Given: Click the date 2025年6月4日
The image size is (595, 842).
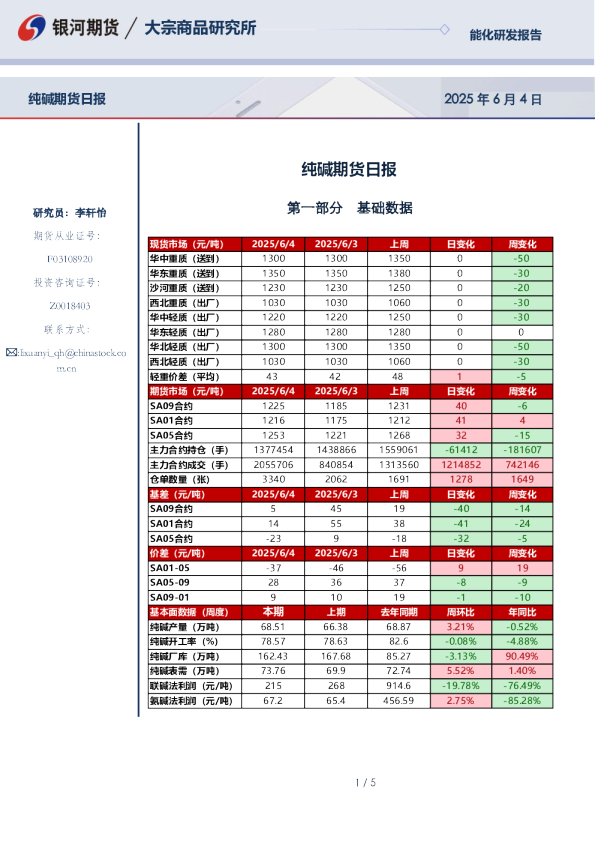Looking at the screenshot, I should (x=492, y=99).
